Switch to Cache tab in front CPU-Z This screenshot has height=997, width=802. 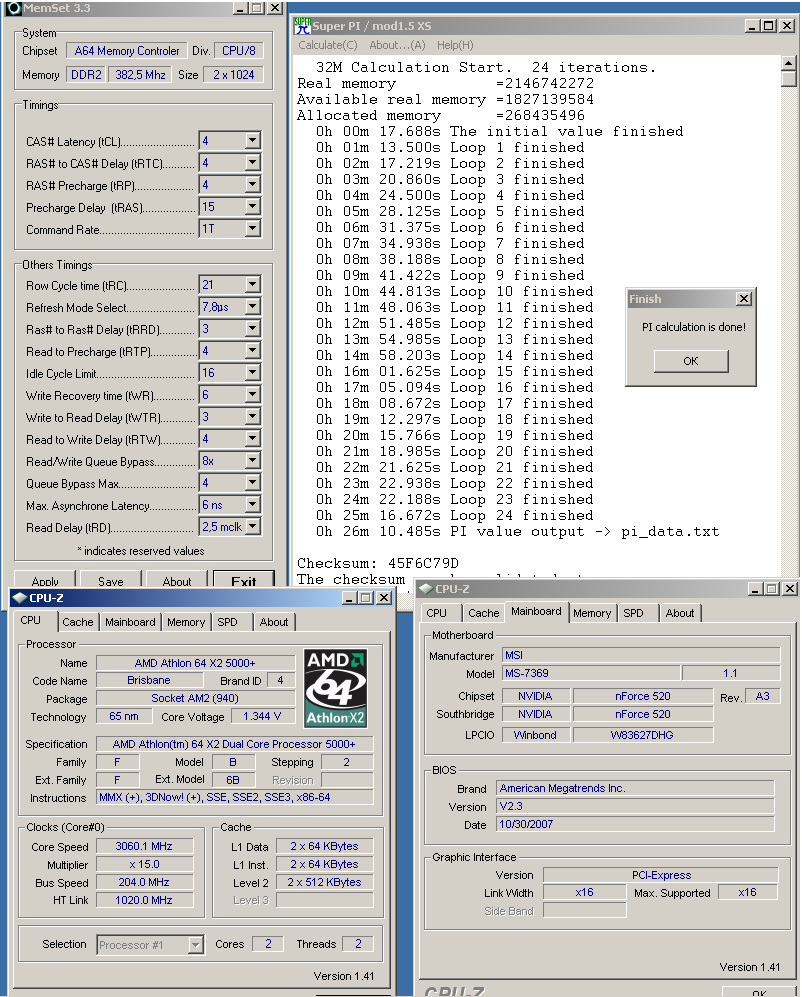coord(78,622)
